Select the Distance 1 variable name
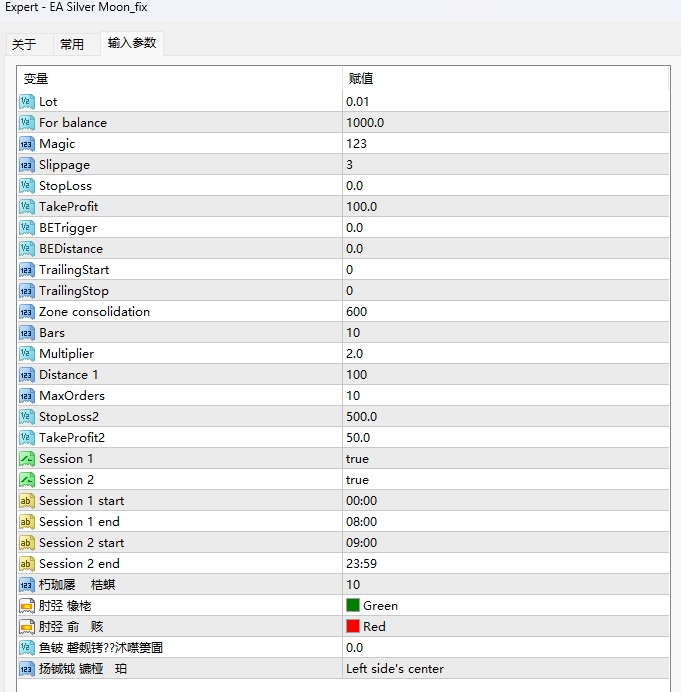681x692 pixels. point(68,375)
